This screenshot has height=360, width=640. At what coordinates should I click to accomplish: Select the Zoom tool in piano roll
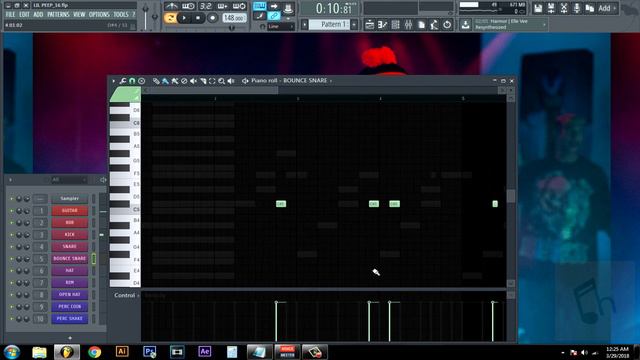(x=222, y=81)
